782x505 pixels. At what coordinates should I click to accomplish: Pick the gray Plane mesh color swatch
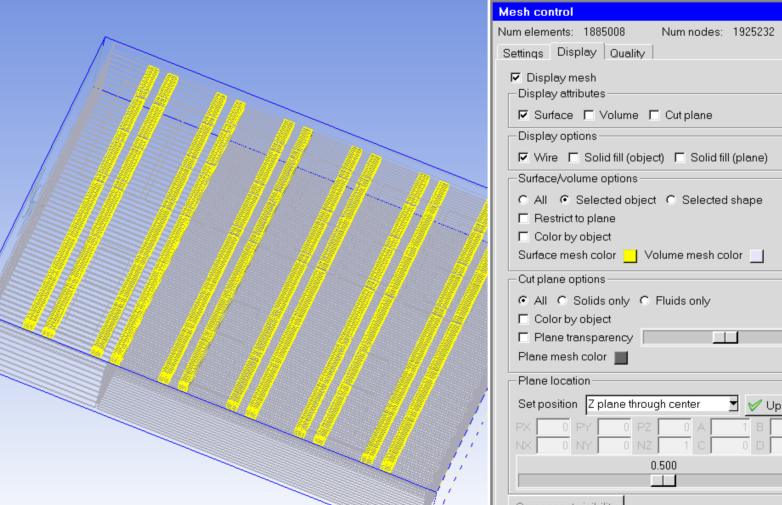tap(620, 357)
